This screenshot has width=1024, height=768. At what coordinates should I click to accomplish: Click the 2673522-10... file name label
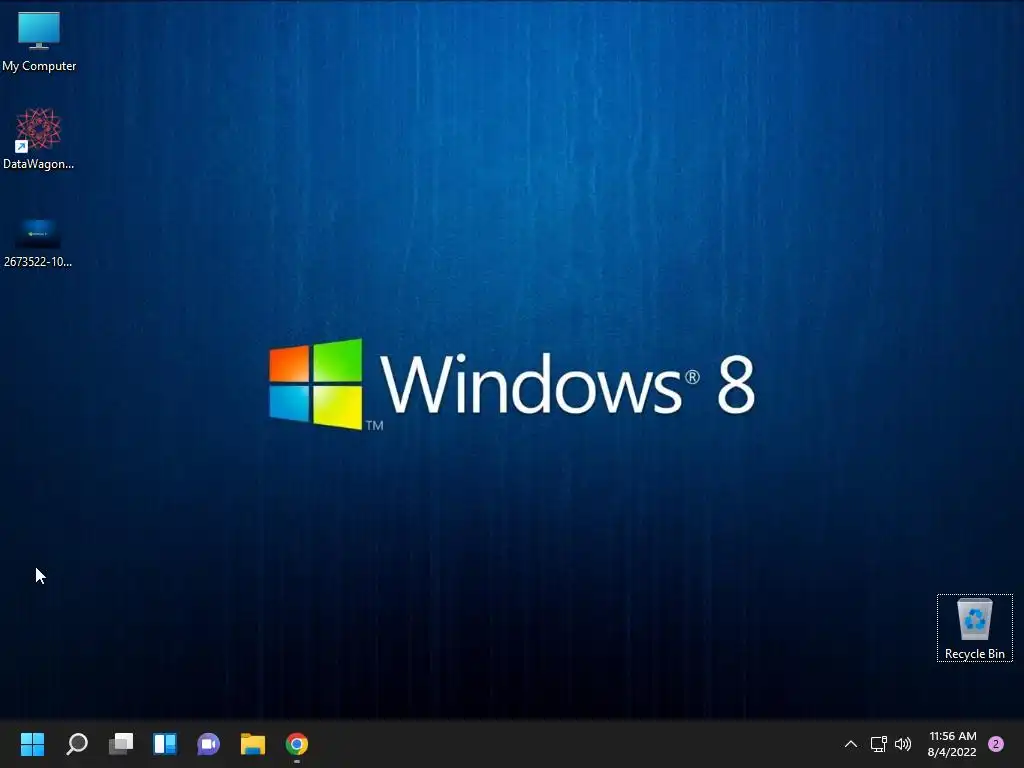(38, 262)
